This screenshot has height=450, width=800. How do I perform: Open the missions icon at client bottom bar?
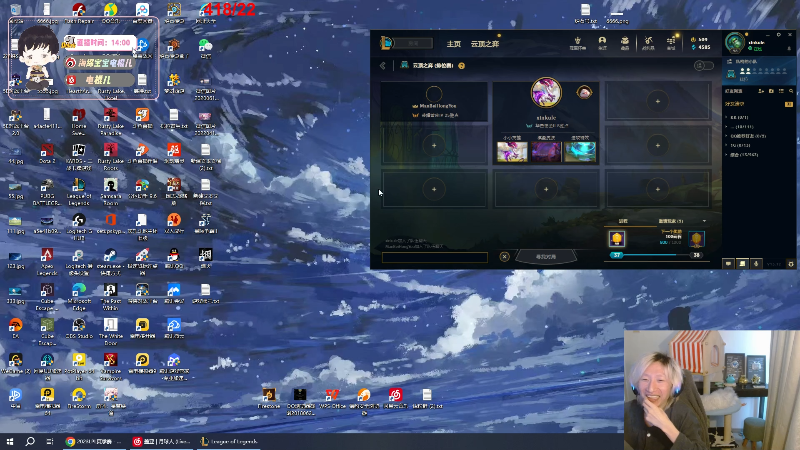742,264
